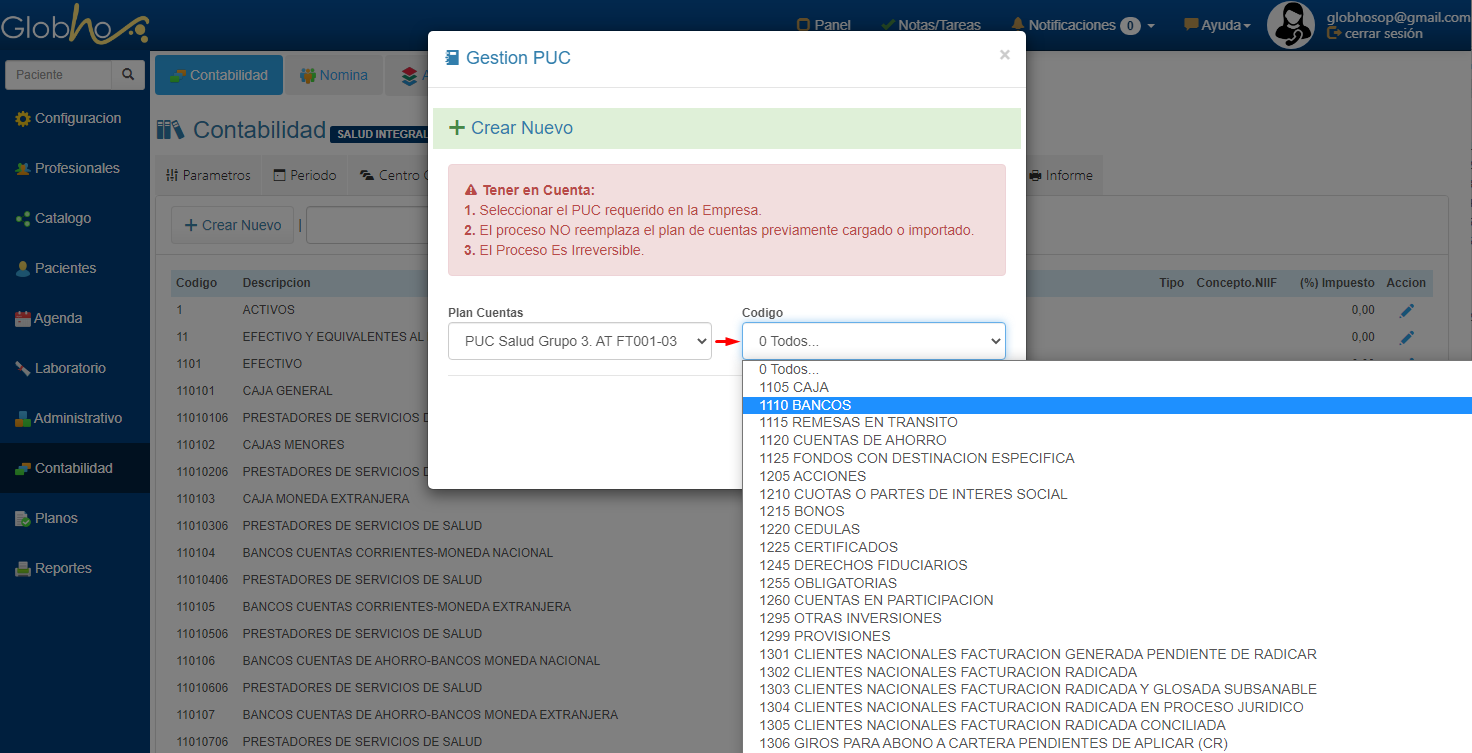The width and height of the screenshot is (1472, 753).
Task: Expand the Ayuda menu
Action: 1217,25
